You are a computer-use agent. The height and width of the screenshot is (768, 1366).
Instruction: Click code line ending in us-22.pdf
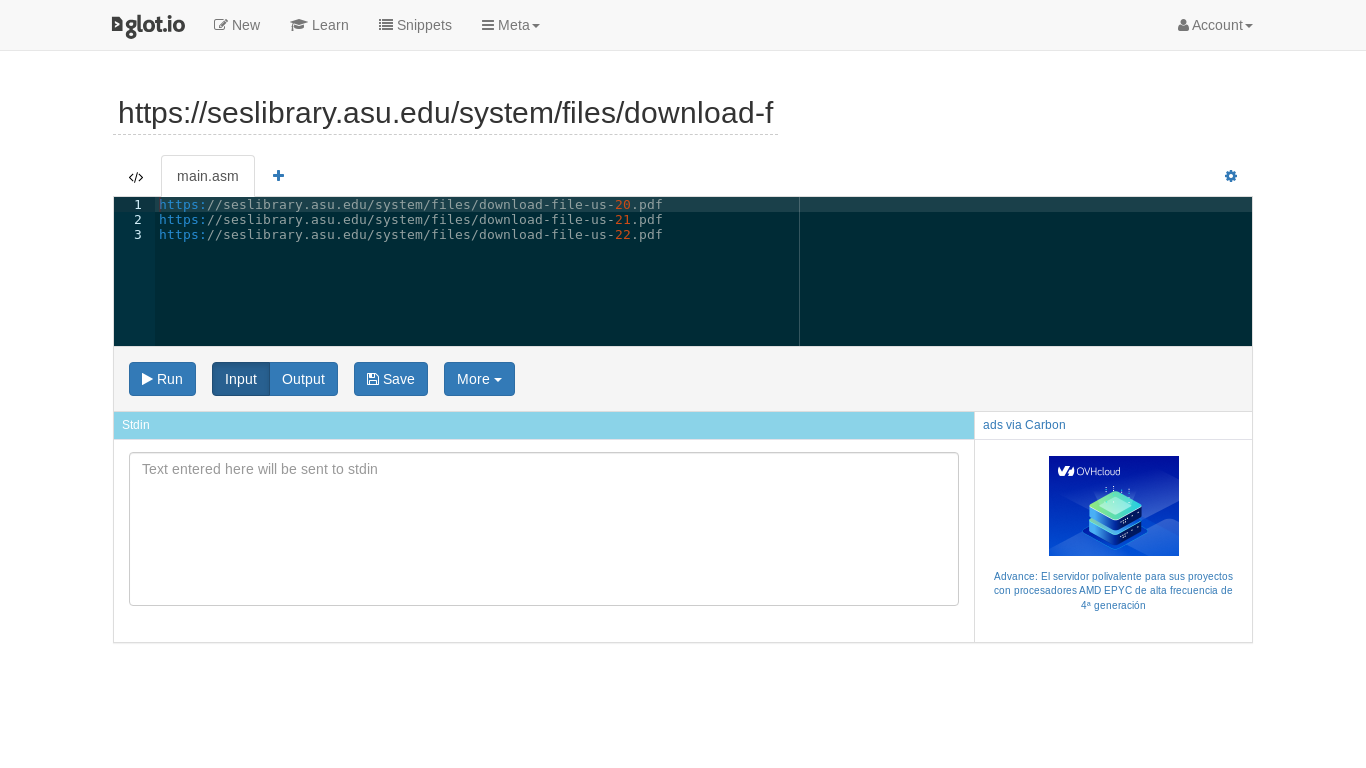(411, 235)
